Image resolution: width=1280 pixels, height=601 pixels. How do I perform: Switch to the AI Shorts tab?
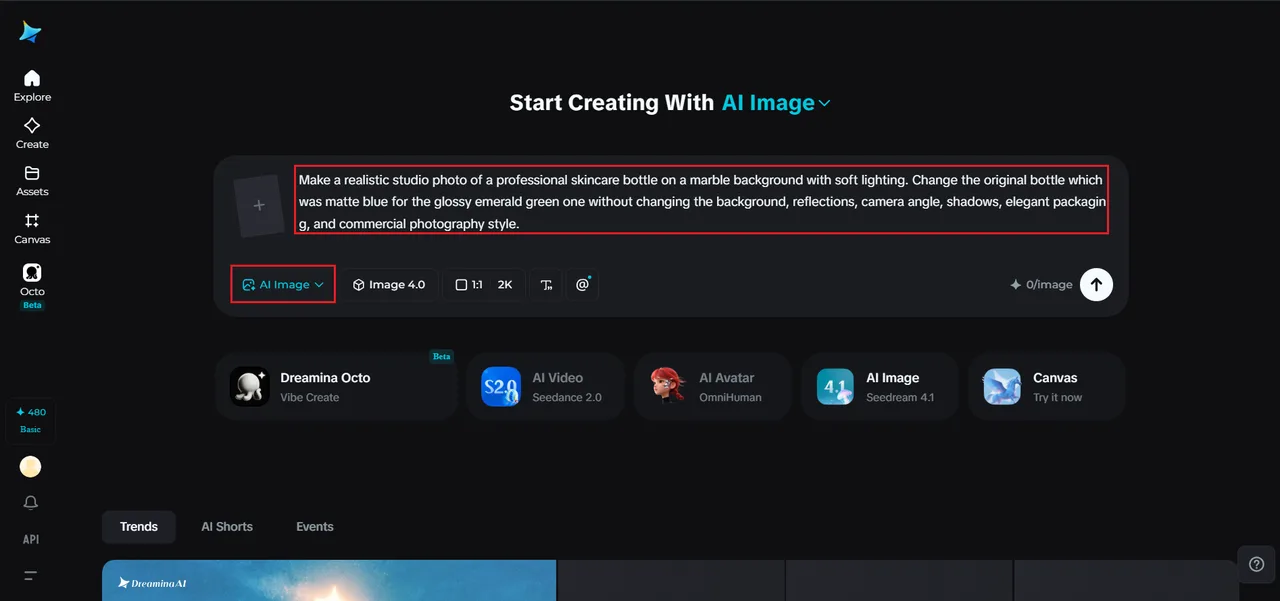click(227, 527)
